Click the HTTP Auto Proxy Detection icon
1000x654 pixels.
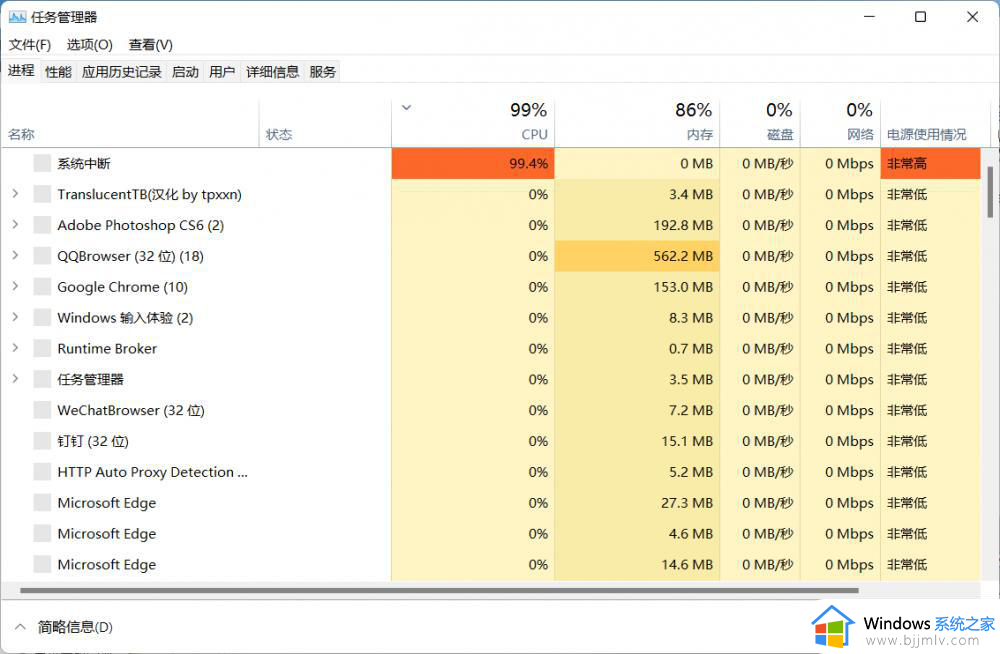[x=42, y=472]
